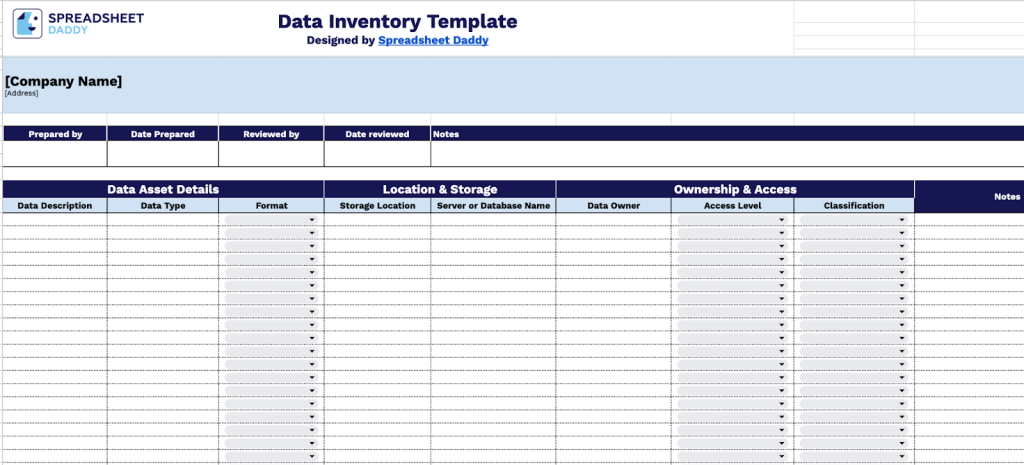
Task: Click the empty cell under Date Prepared
Action: click(x=162, y=153)
